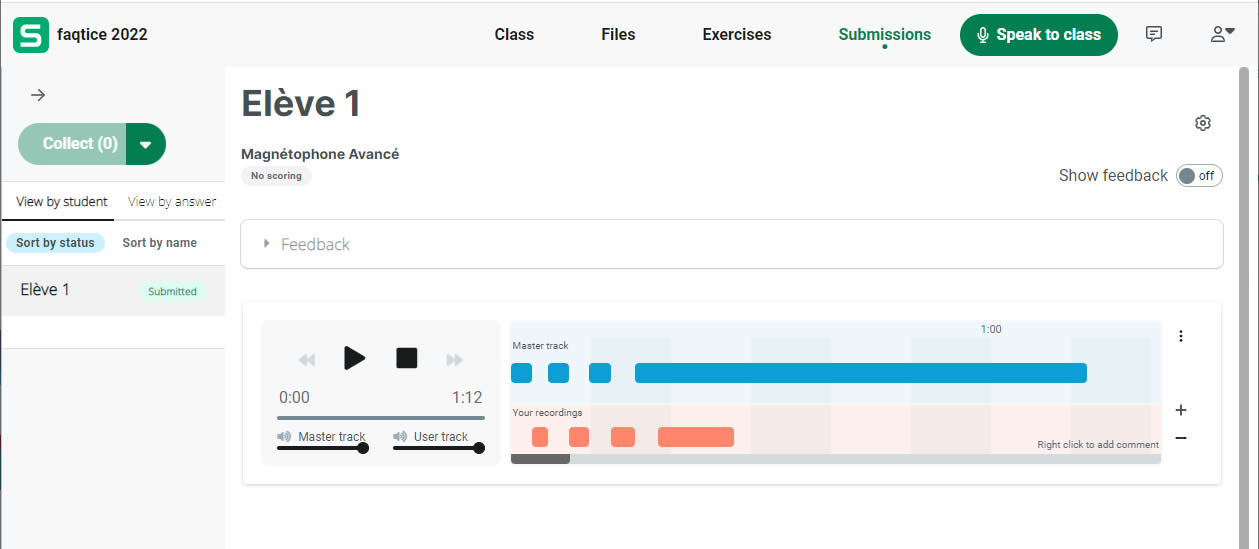Select Sort by name option
Image resolution: width=1259 pixels, height=549 pixels.
tap(159, 243)
